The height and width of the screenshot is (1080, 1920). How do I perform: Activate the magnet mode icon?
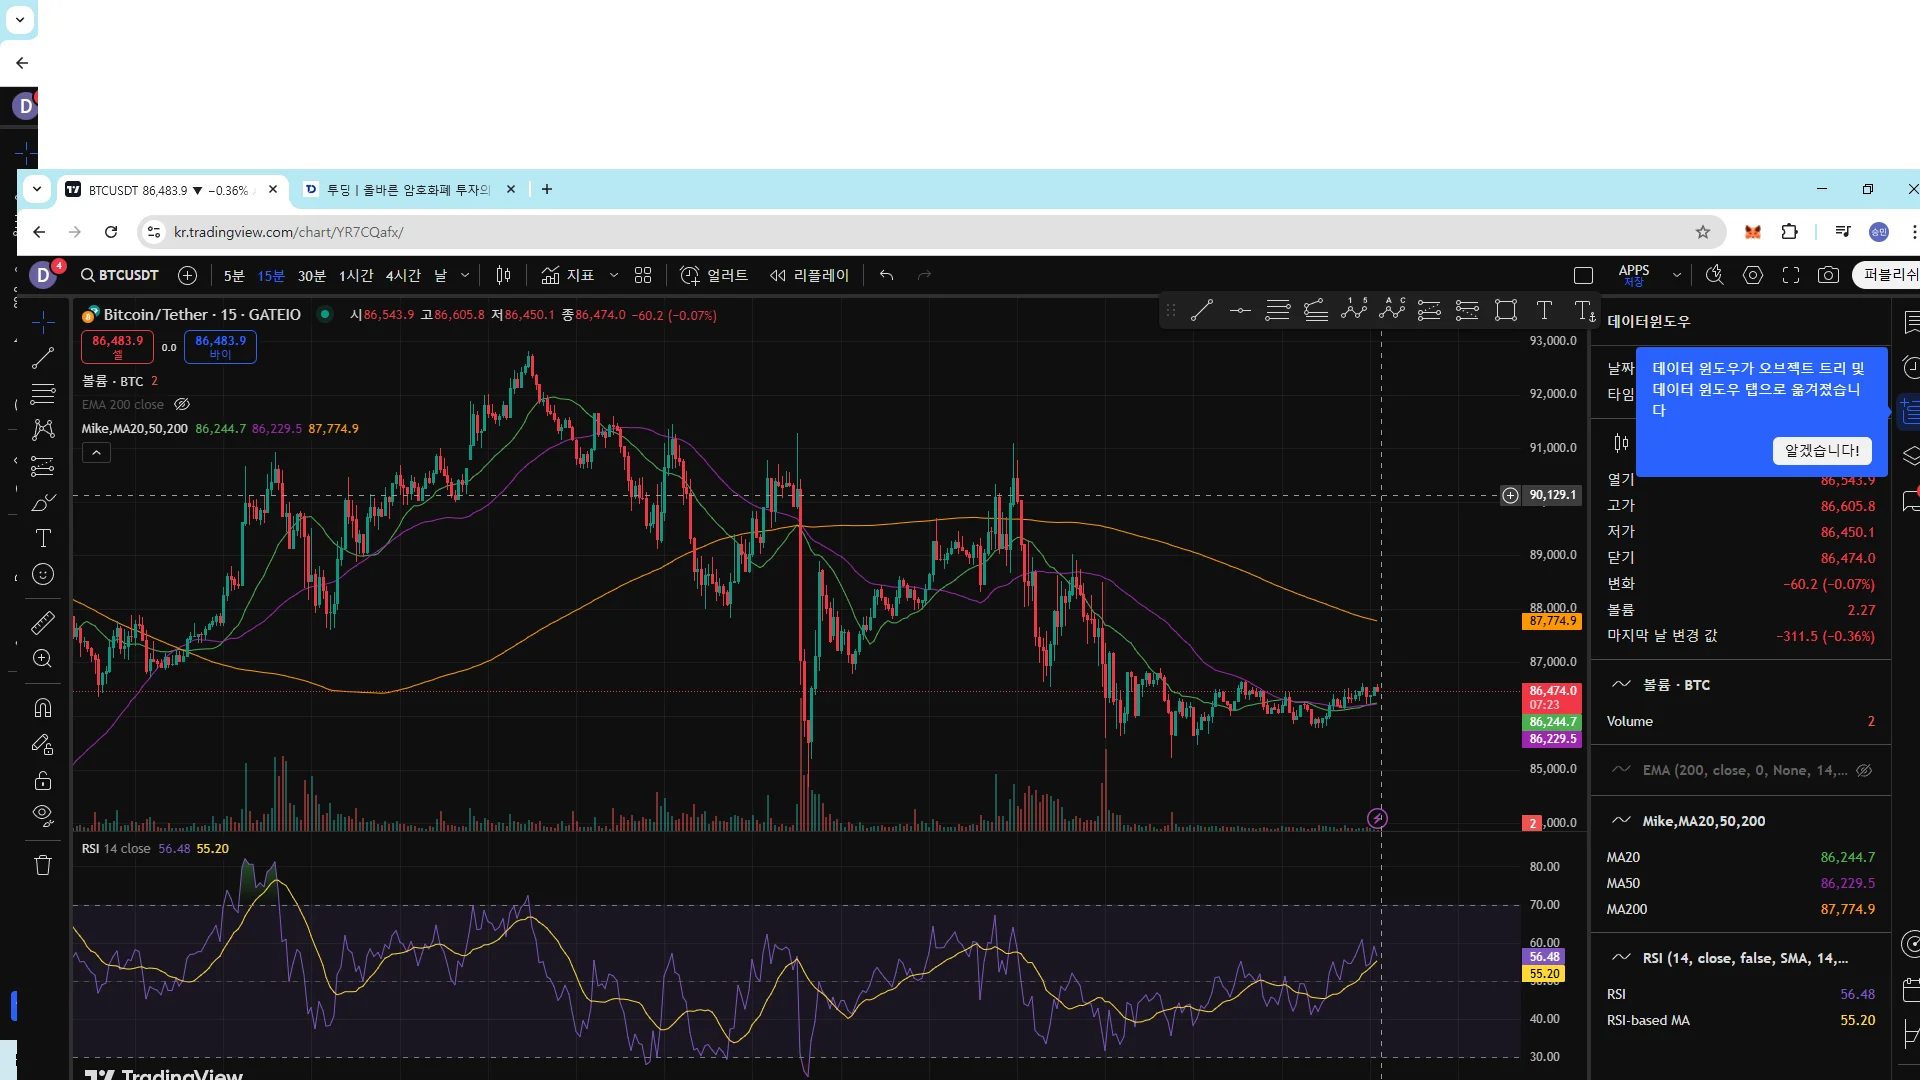click(43, 708)
